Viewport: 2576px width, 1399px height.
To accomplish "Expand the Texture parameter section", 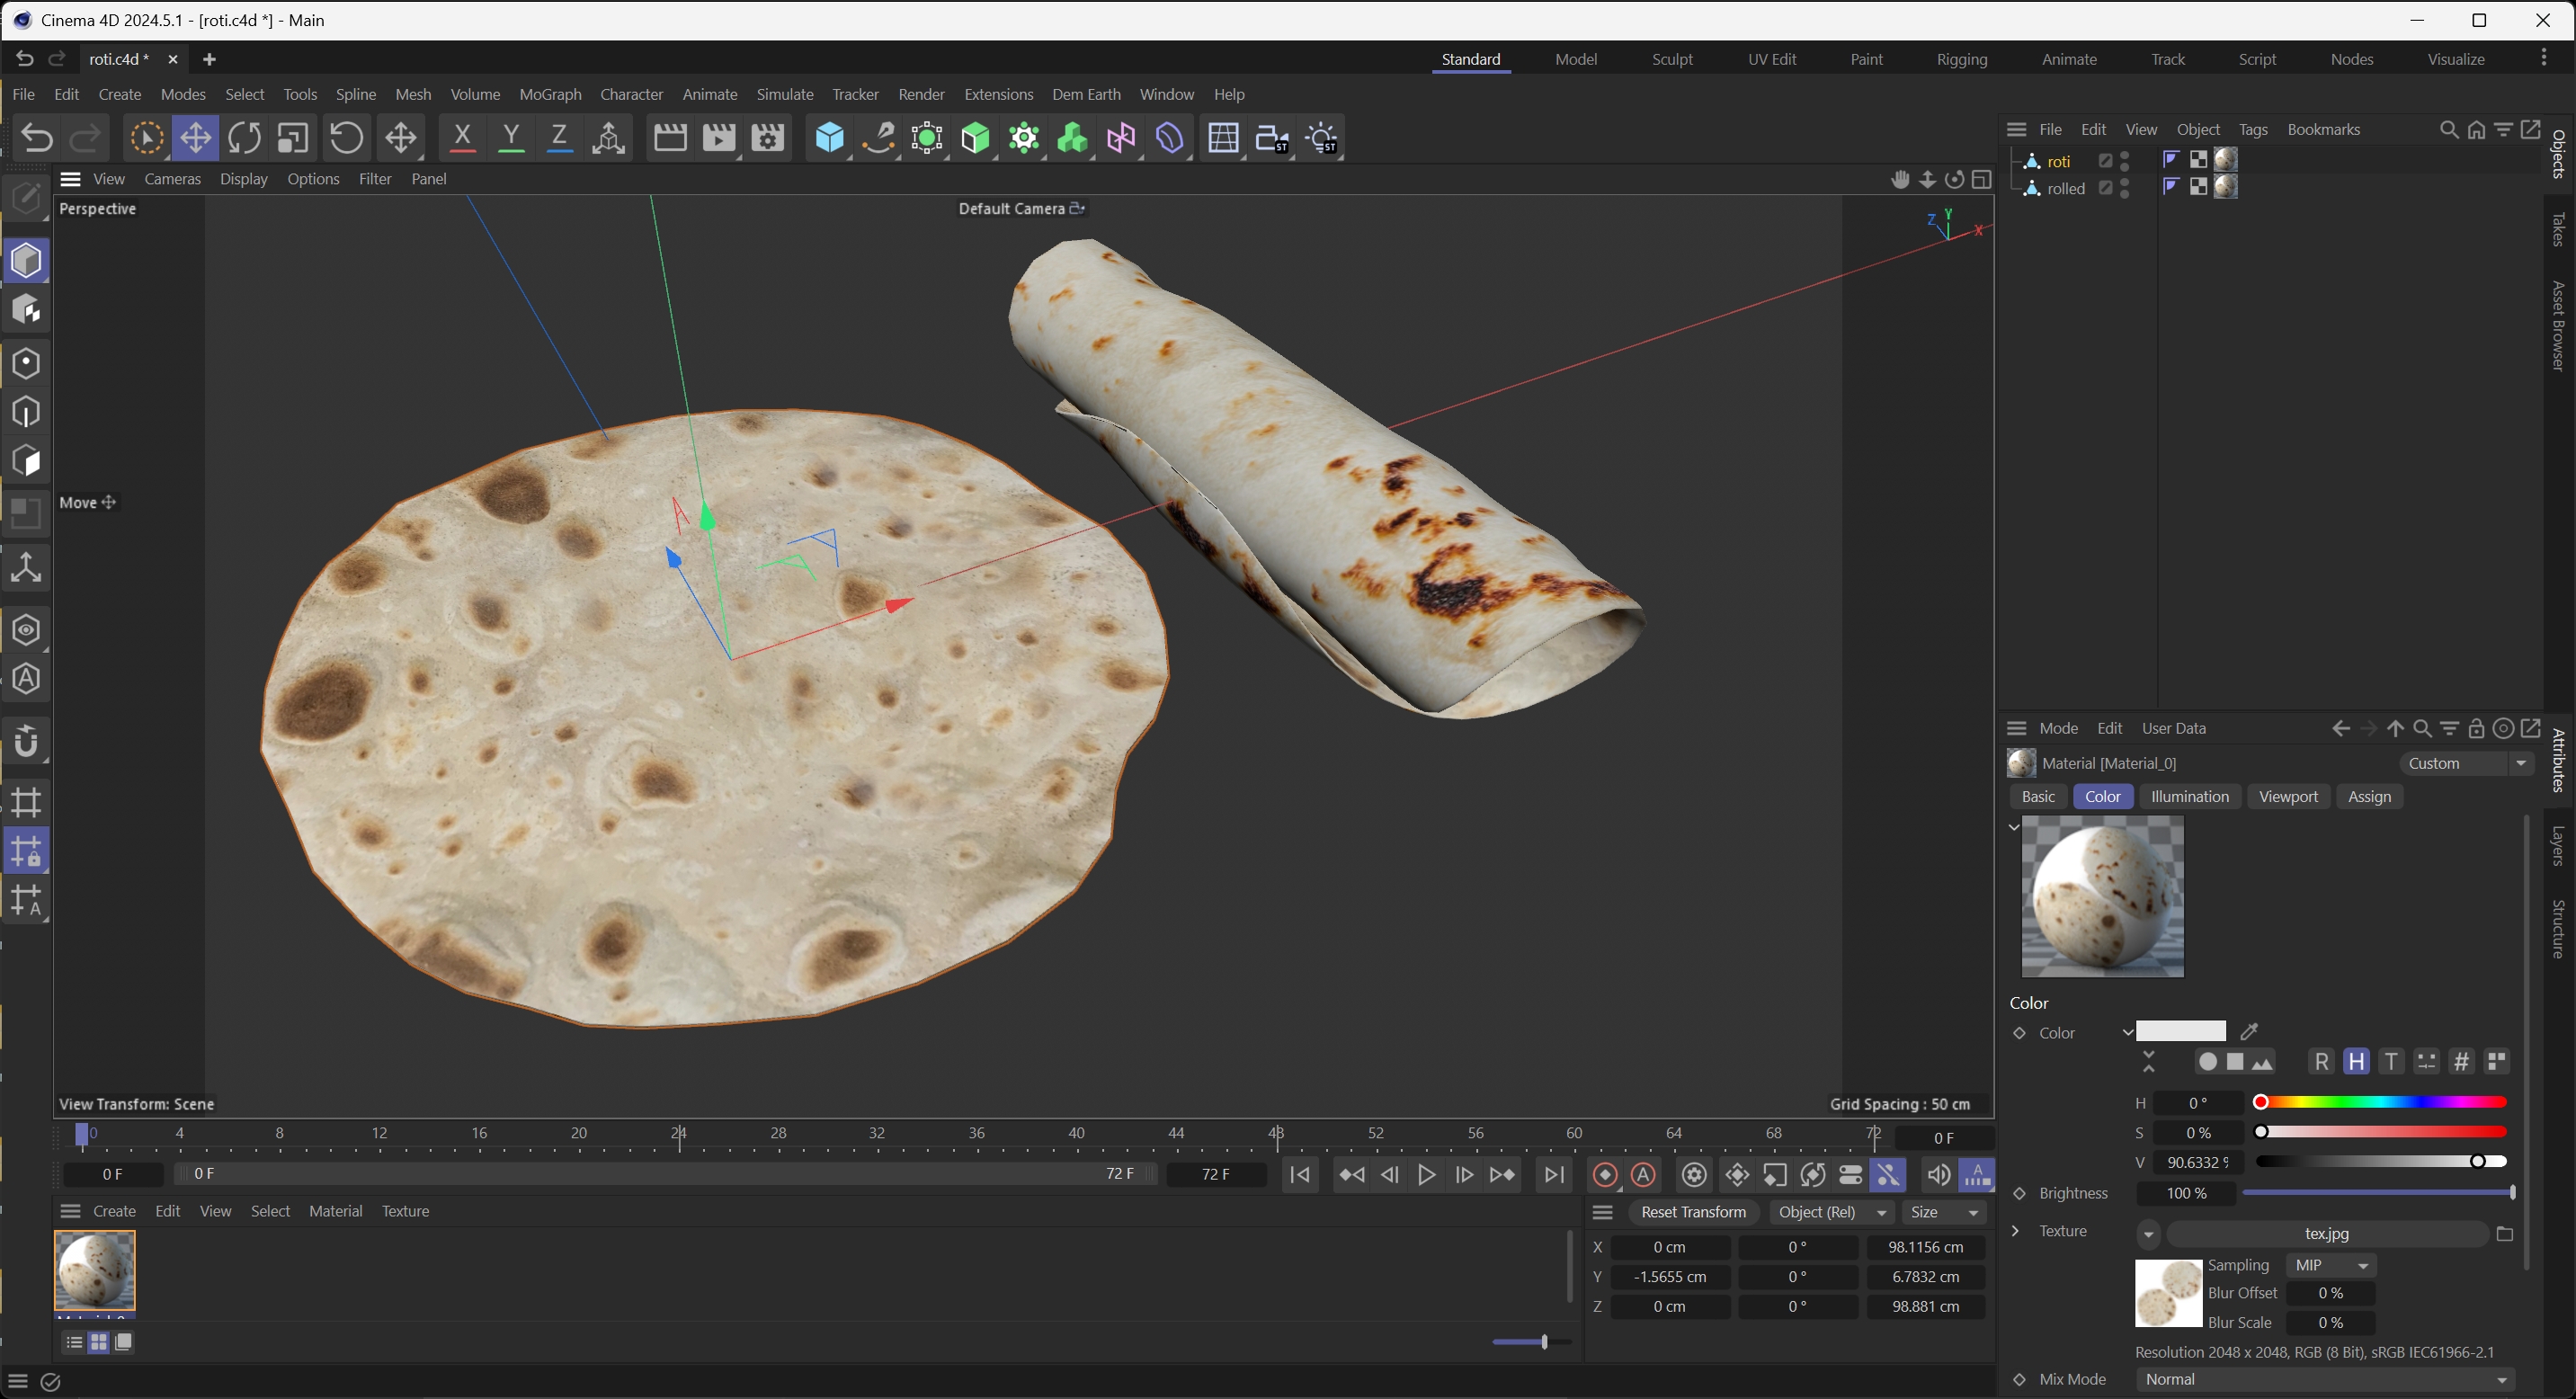I will coord(2015,1231).
